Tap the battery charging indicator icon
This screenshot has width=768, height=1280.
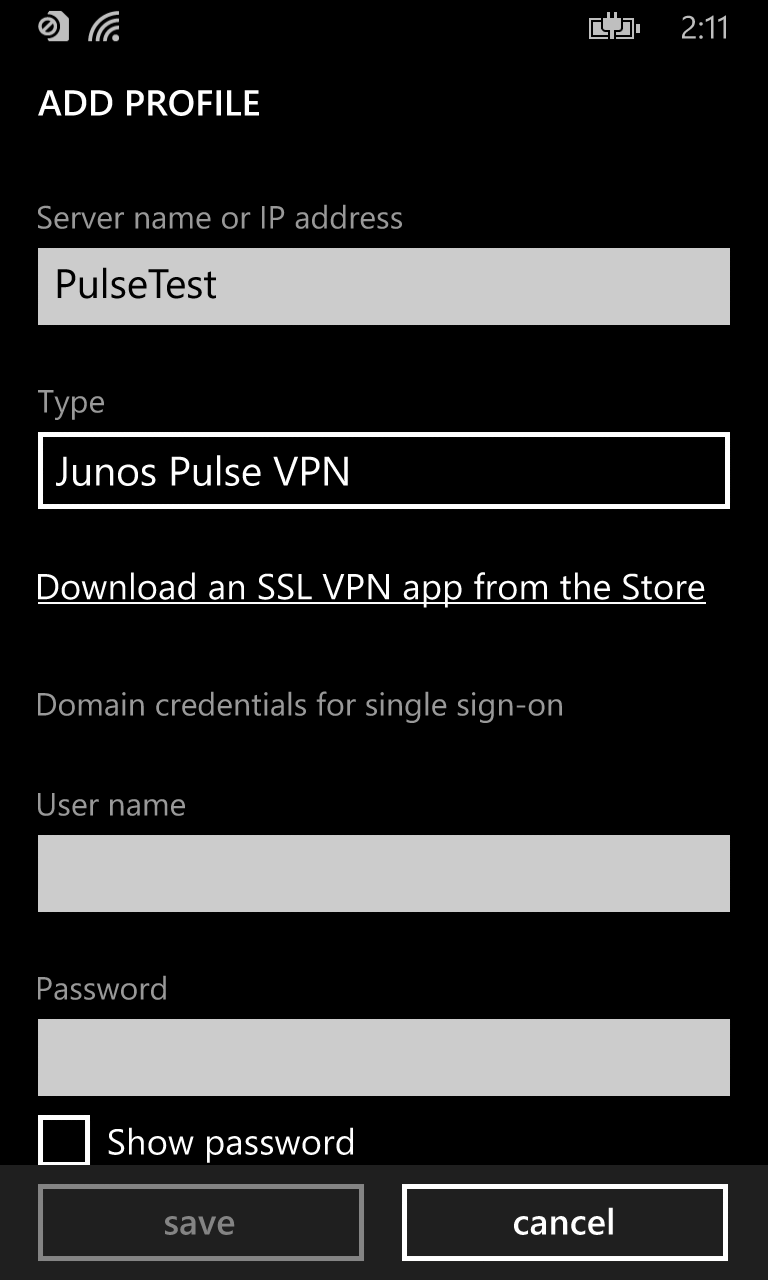click(614, 28)
